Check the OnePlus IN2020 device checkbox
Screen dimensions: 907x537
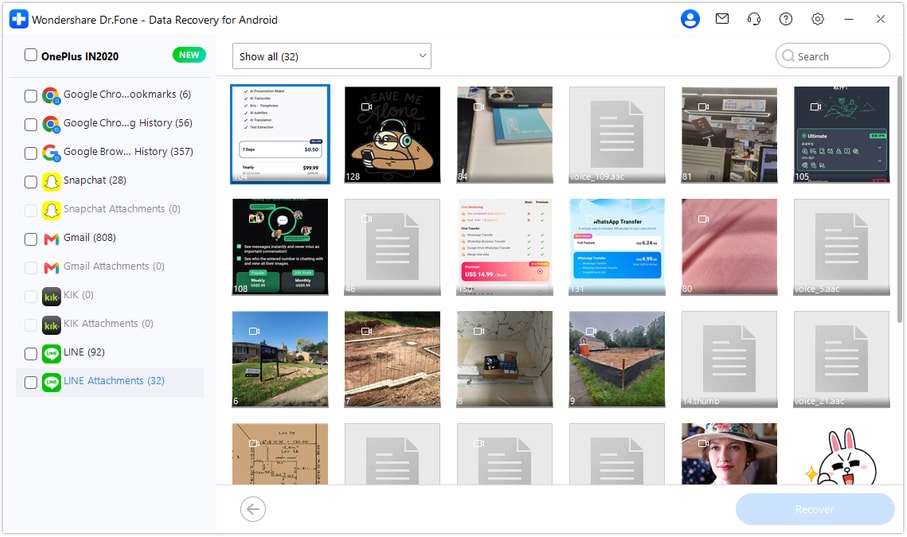point(31,55)
